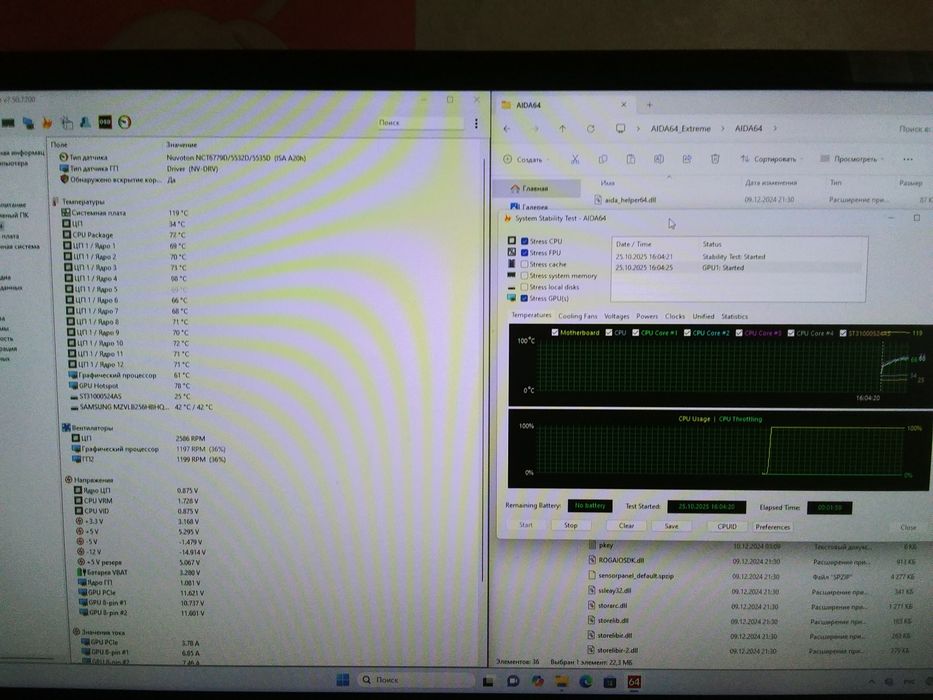
Task: Enable Stress cache checkbox
Action: [x=524, y=264]
